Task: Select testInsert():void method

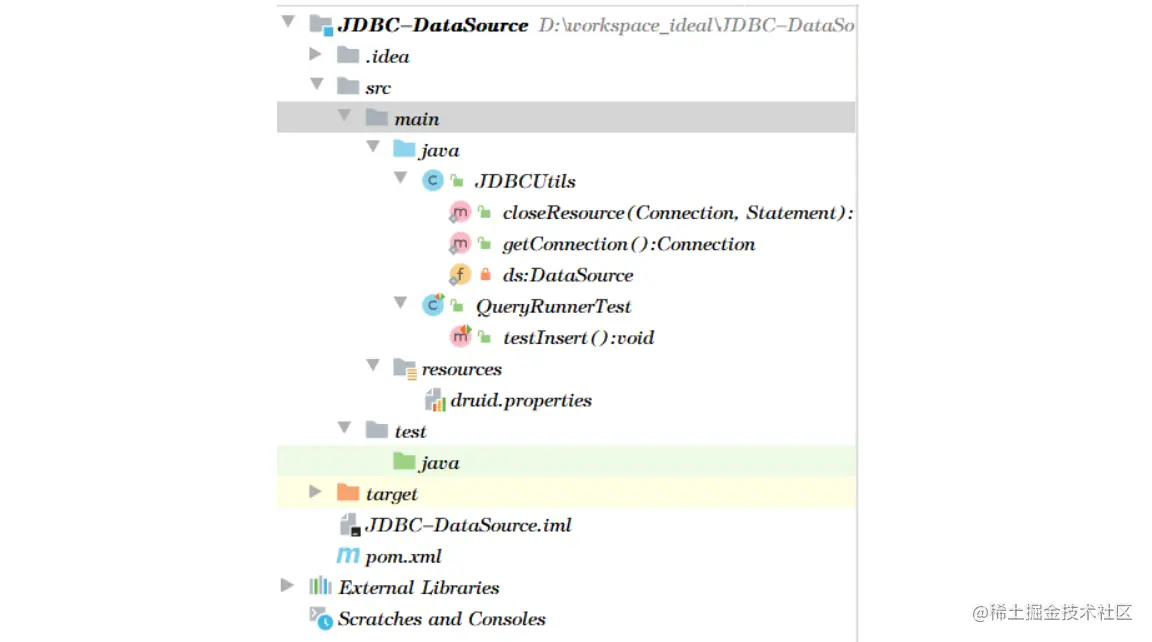Action: coord(578,338)
